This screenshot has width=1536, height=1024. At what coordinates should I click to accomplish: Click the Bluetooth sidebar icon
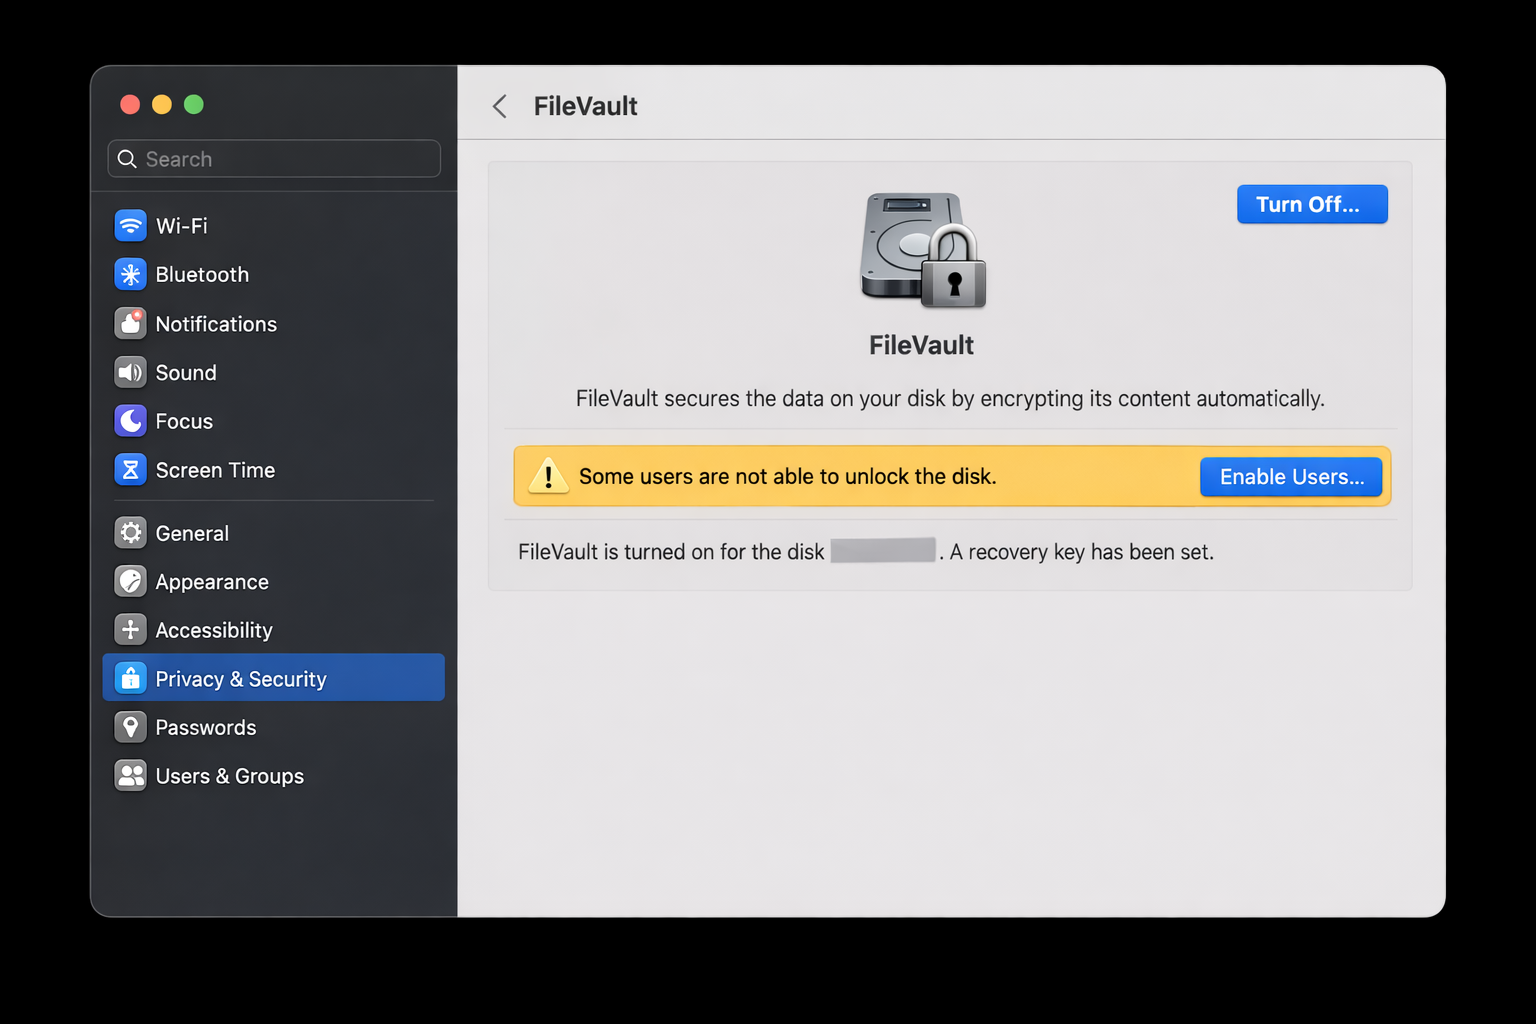(130, 274)
